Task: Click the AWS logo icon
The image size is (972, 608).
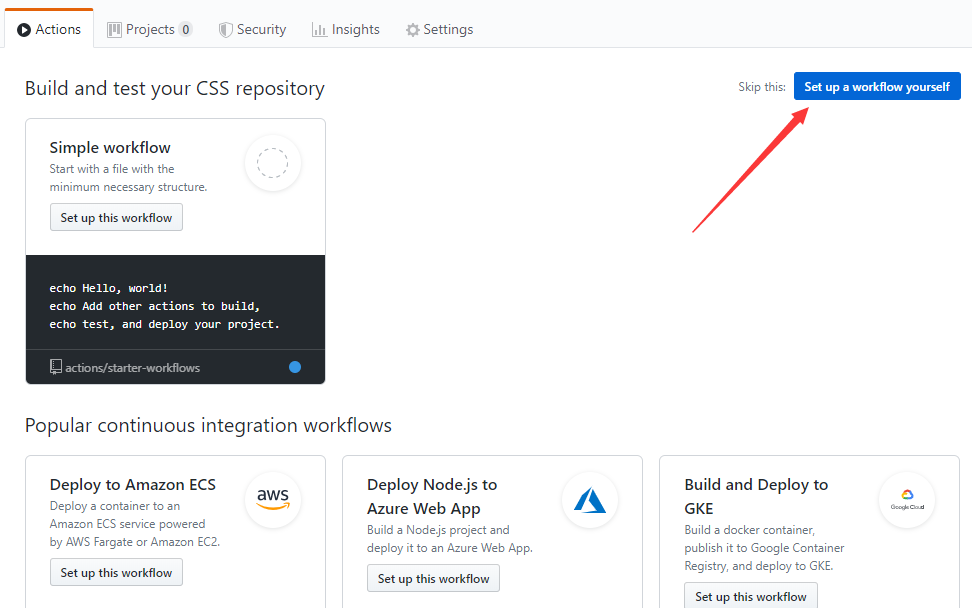Action: pos(273,500)
